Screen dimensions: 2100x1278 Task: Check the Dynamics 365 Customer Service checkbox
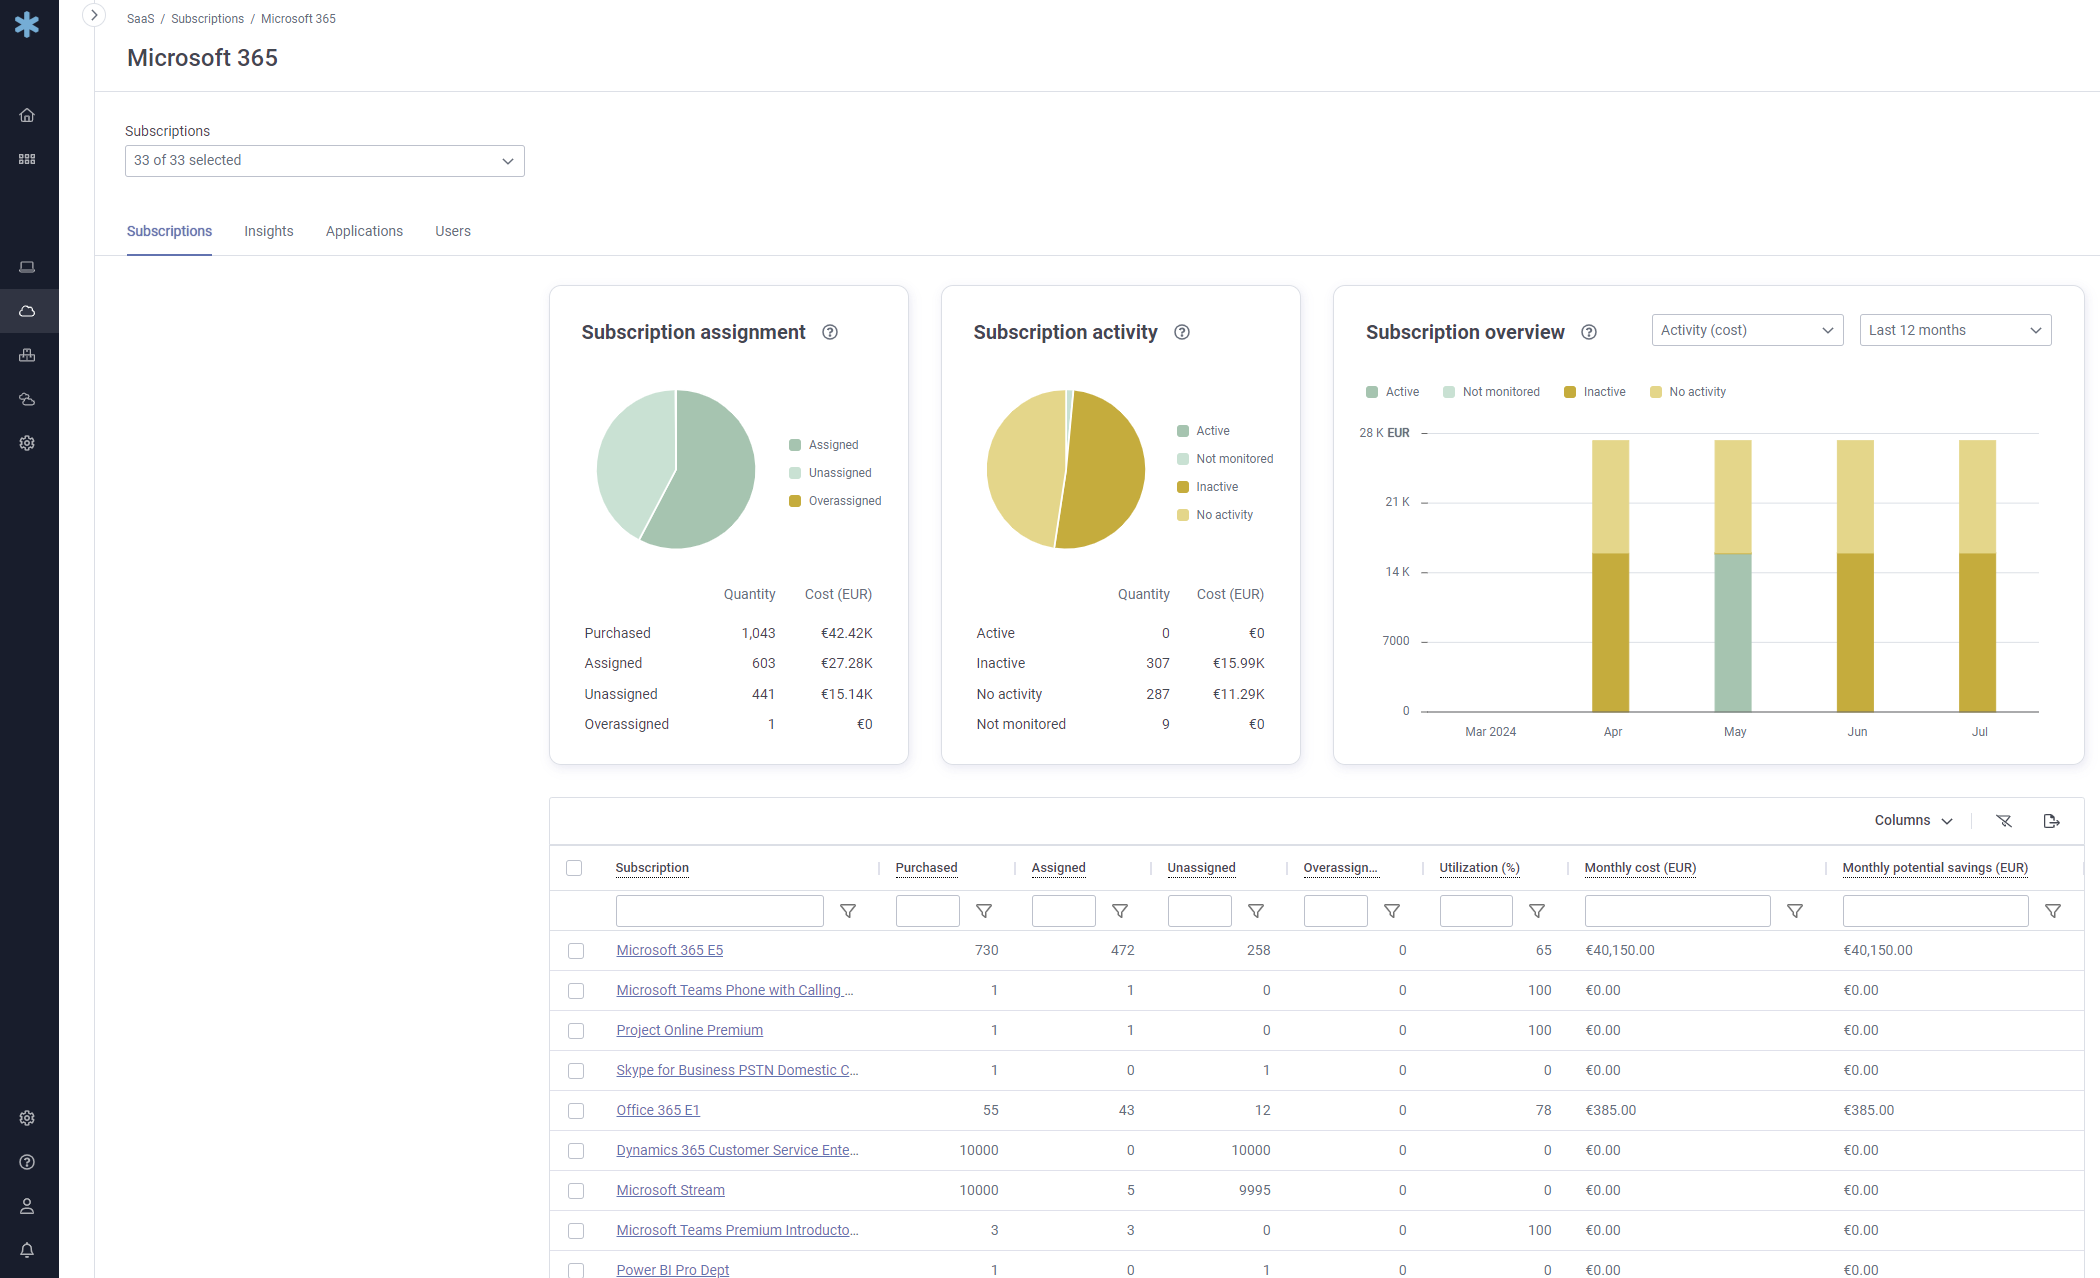[x=576, y=1151]
